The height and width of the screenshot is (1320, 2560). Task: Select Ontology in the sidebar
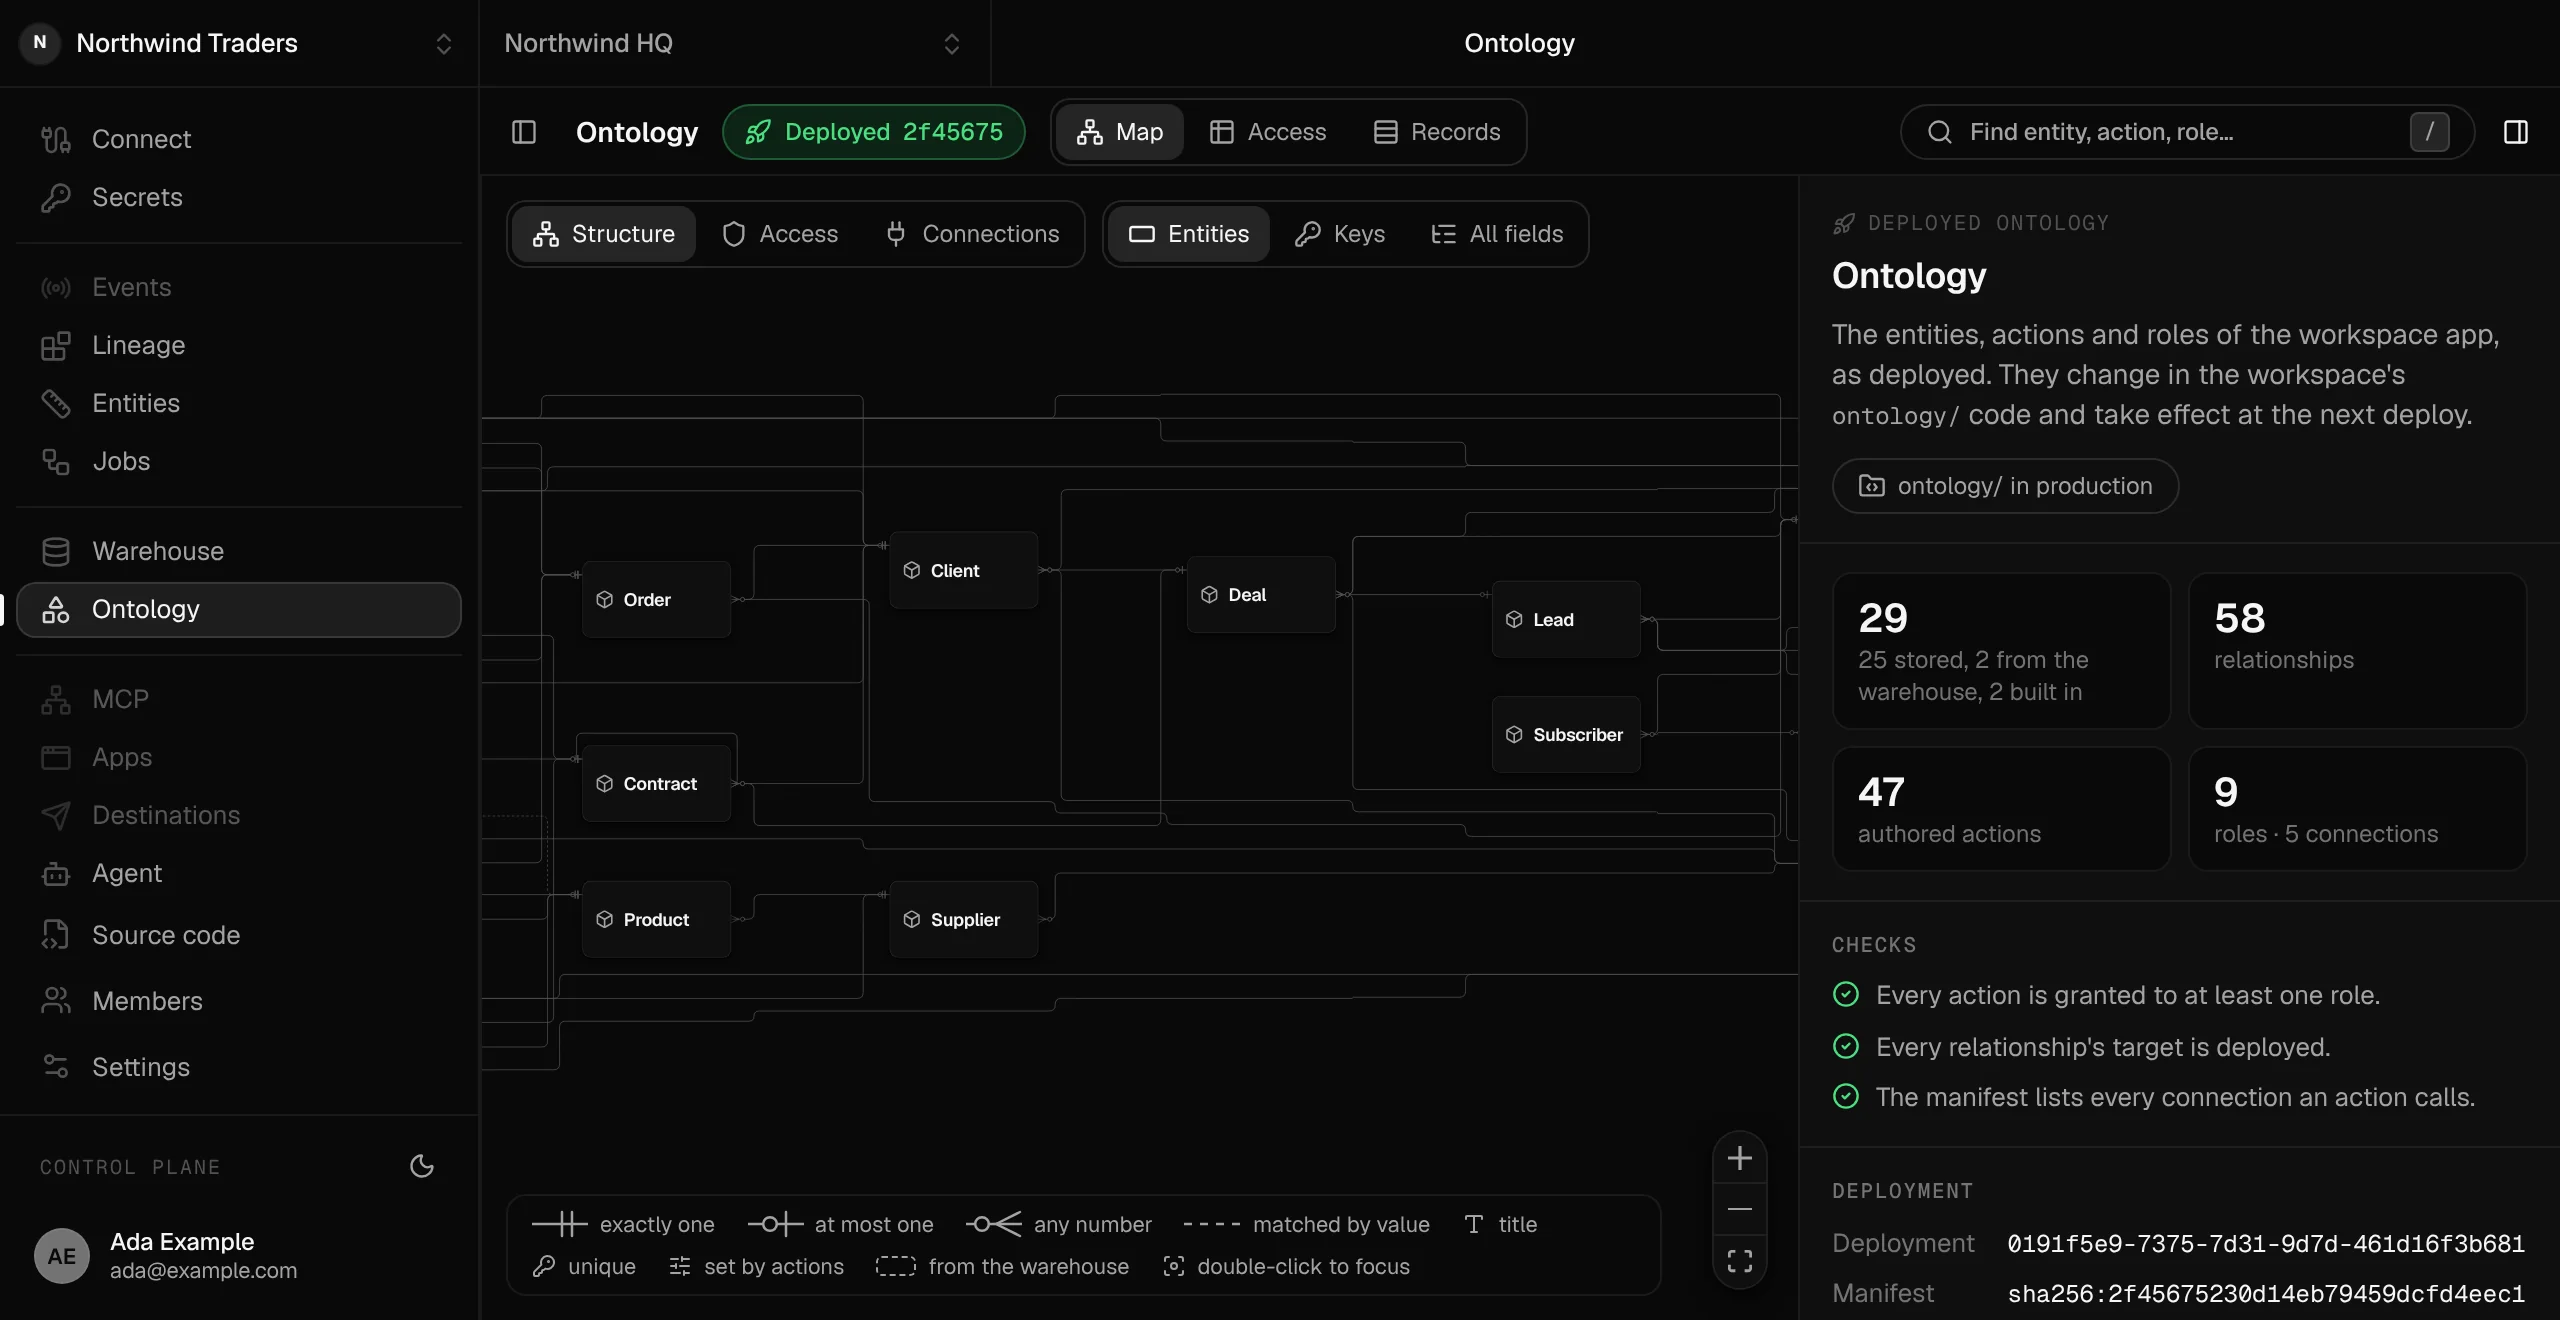coord(239,609)
